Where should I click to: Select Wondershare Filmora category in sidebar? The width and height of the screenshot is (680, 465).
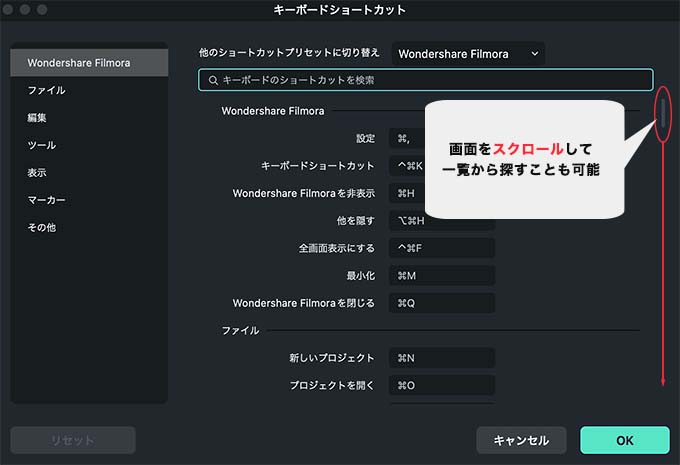[x=89, y=63]
